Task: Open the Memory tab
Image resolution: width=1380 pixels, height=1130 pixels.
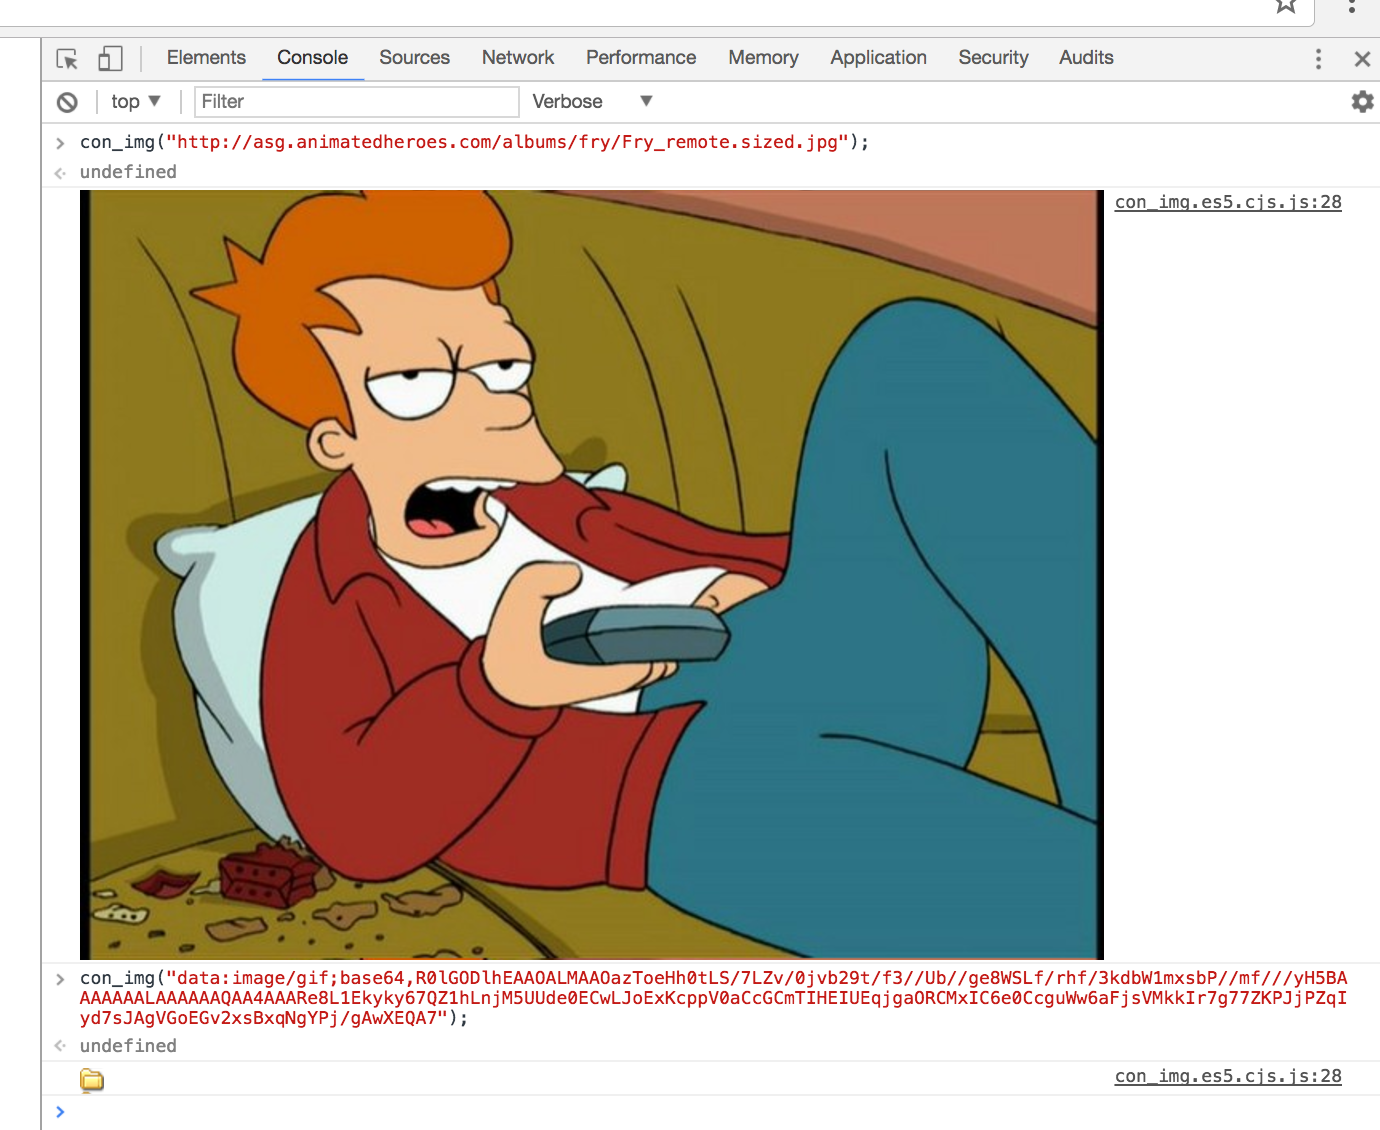Action: 763,58
